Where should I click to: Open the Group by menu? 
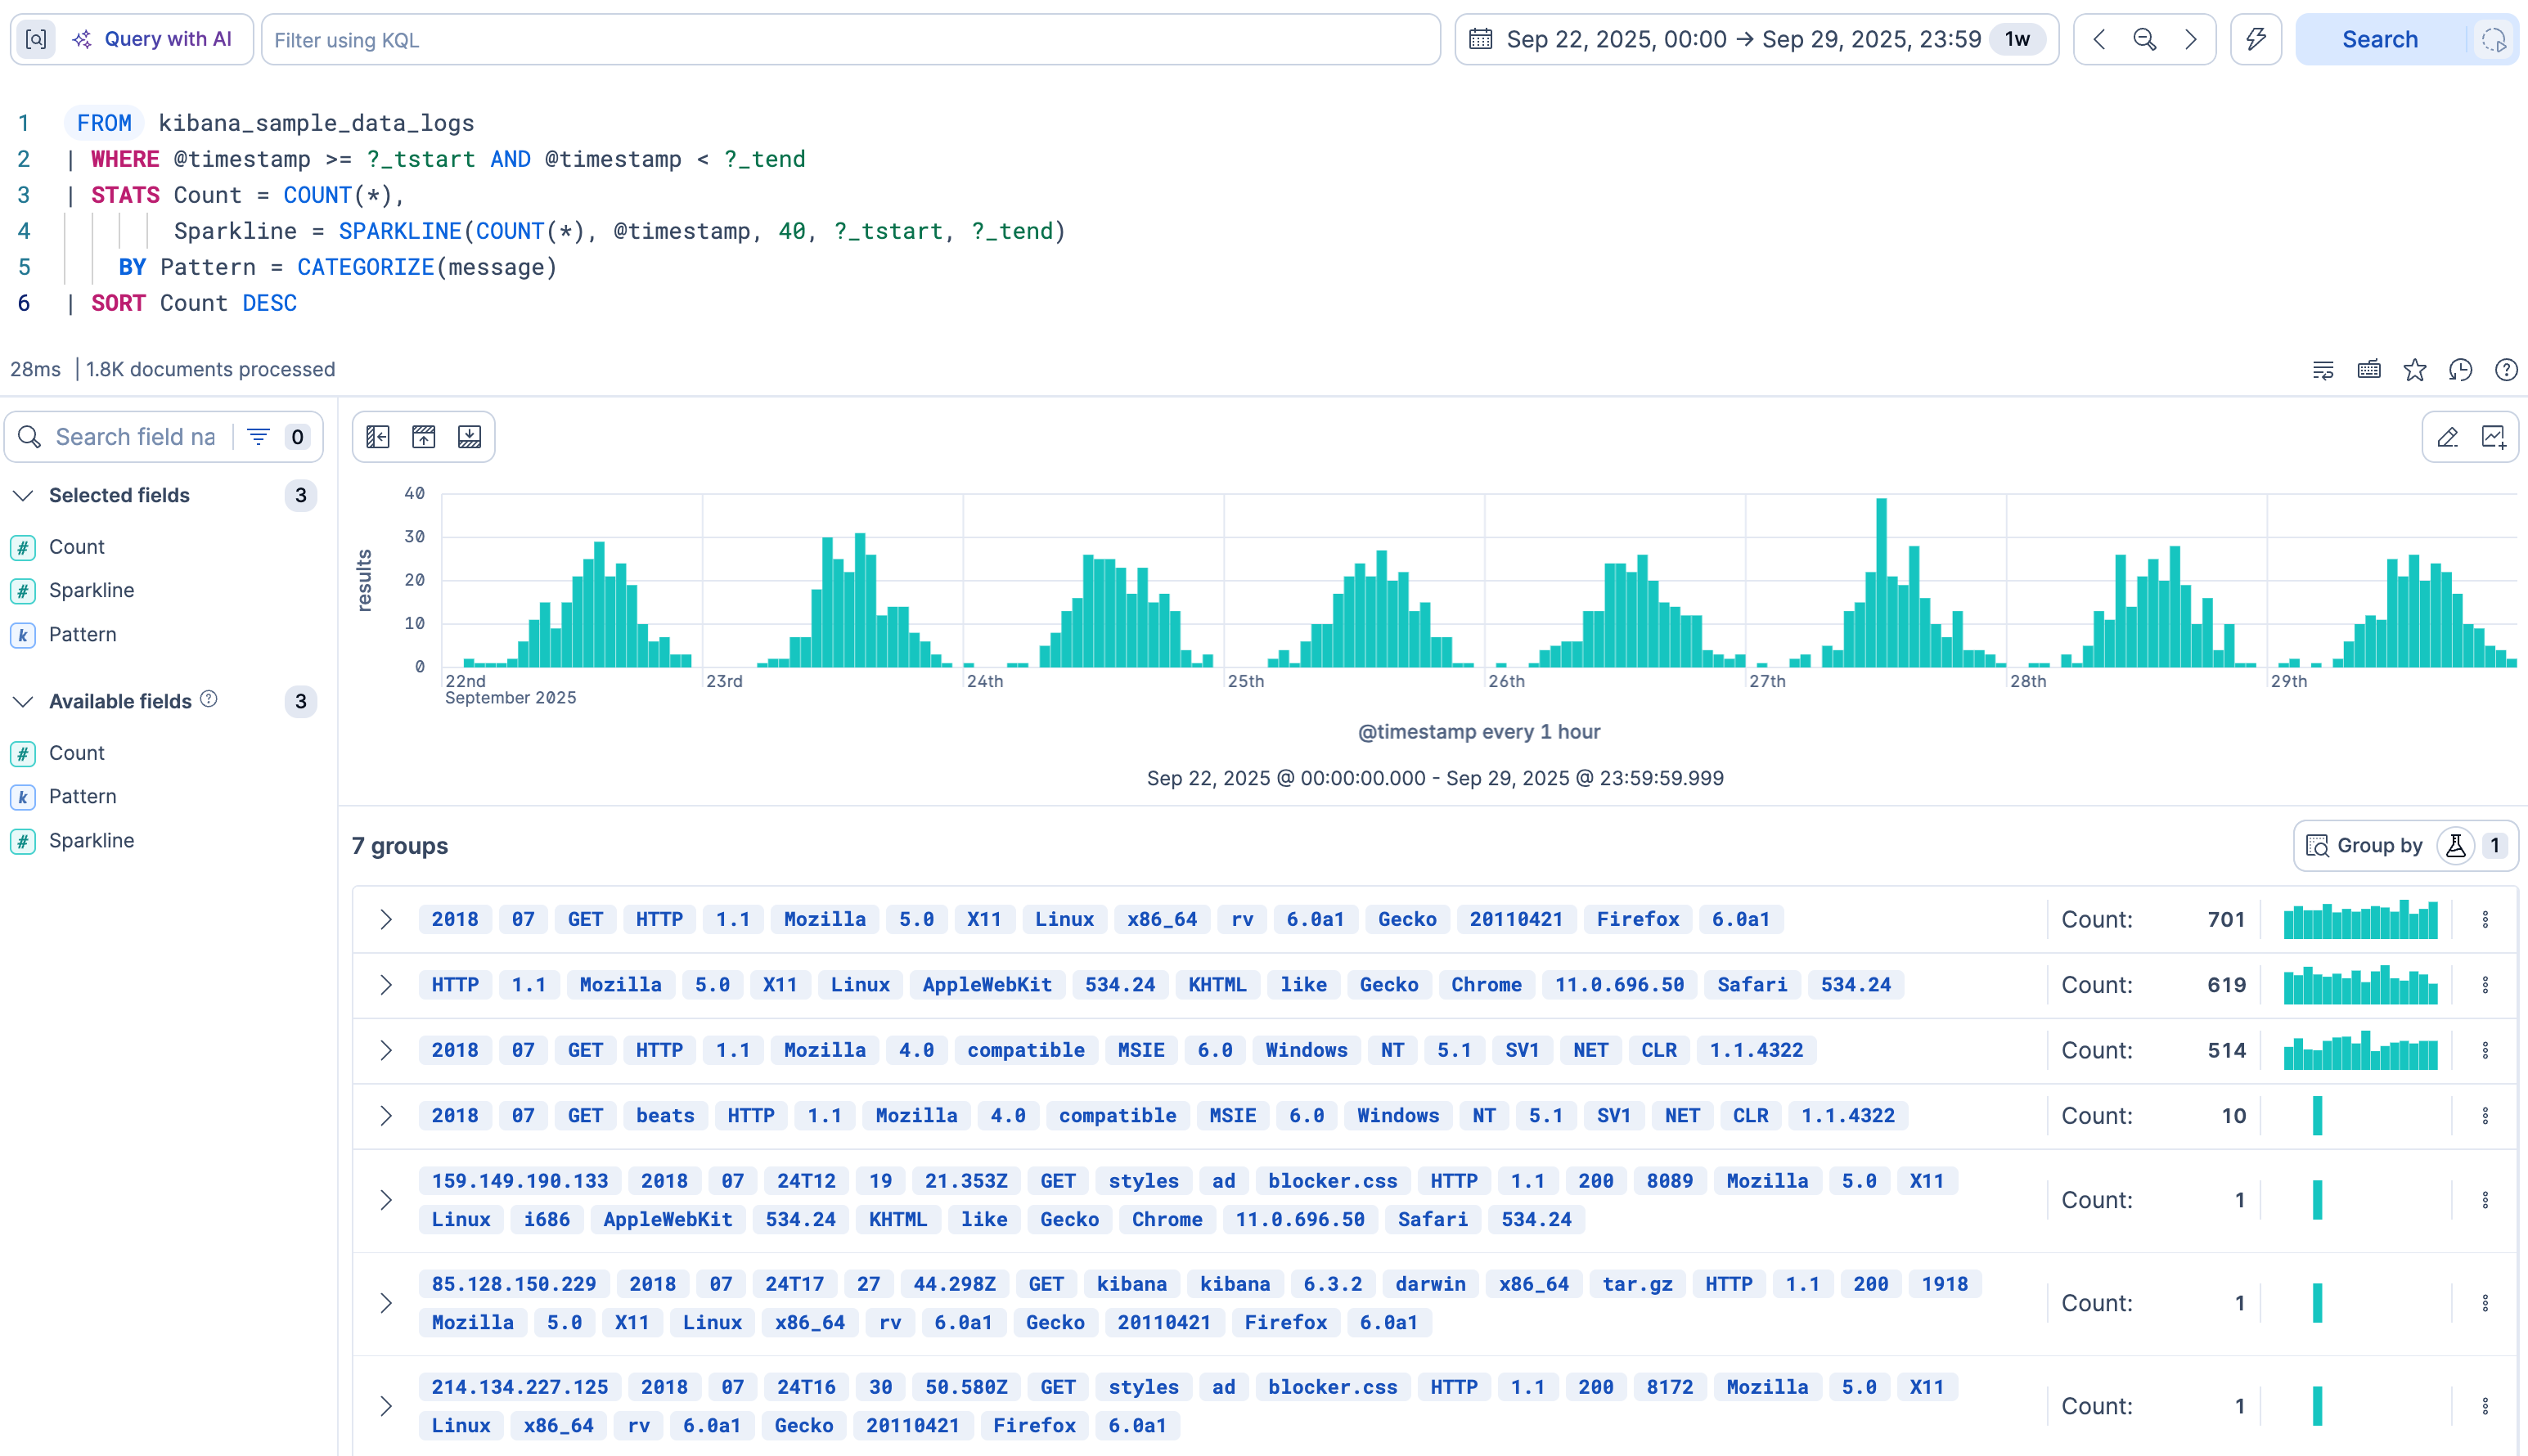tap(2405, 846)
